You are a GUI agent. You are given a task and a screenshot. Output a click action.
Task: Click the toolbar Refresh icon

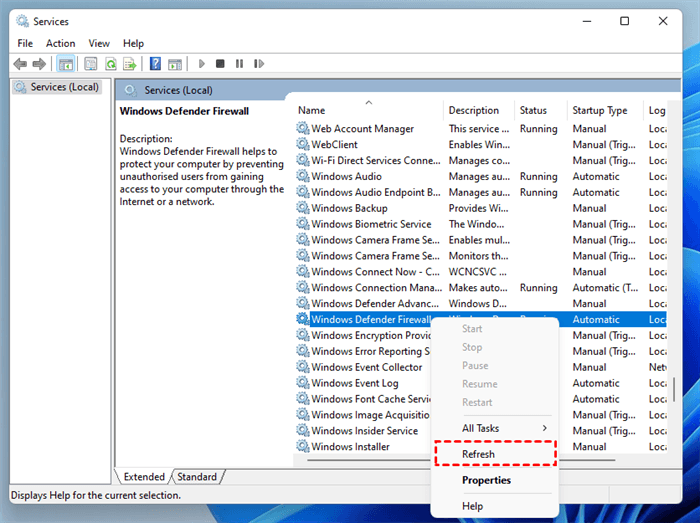[x=111, y=64]
